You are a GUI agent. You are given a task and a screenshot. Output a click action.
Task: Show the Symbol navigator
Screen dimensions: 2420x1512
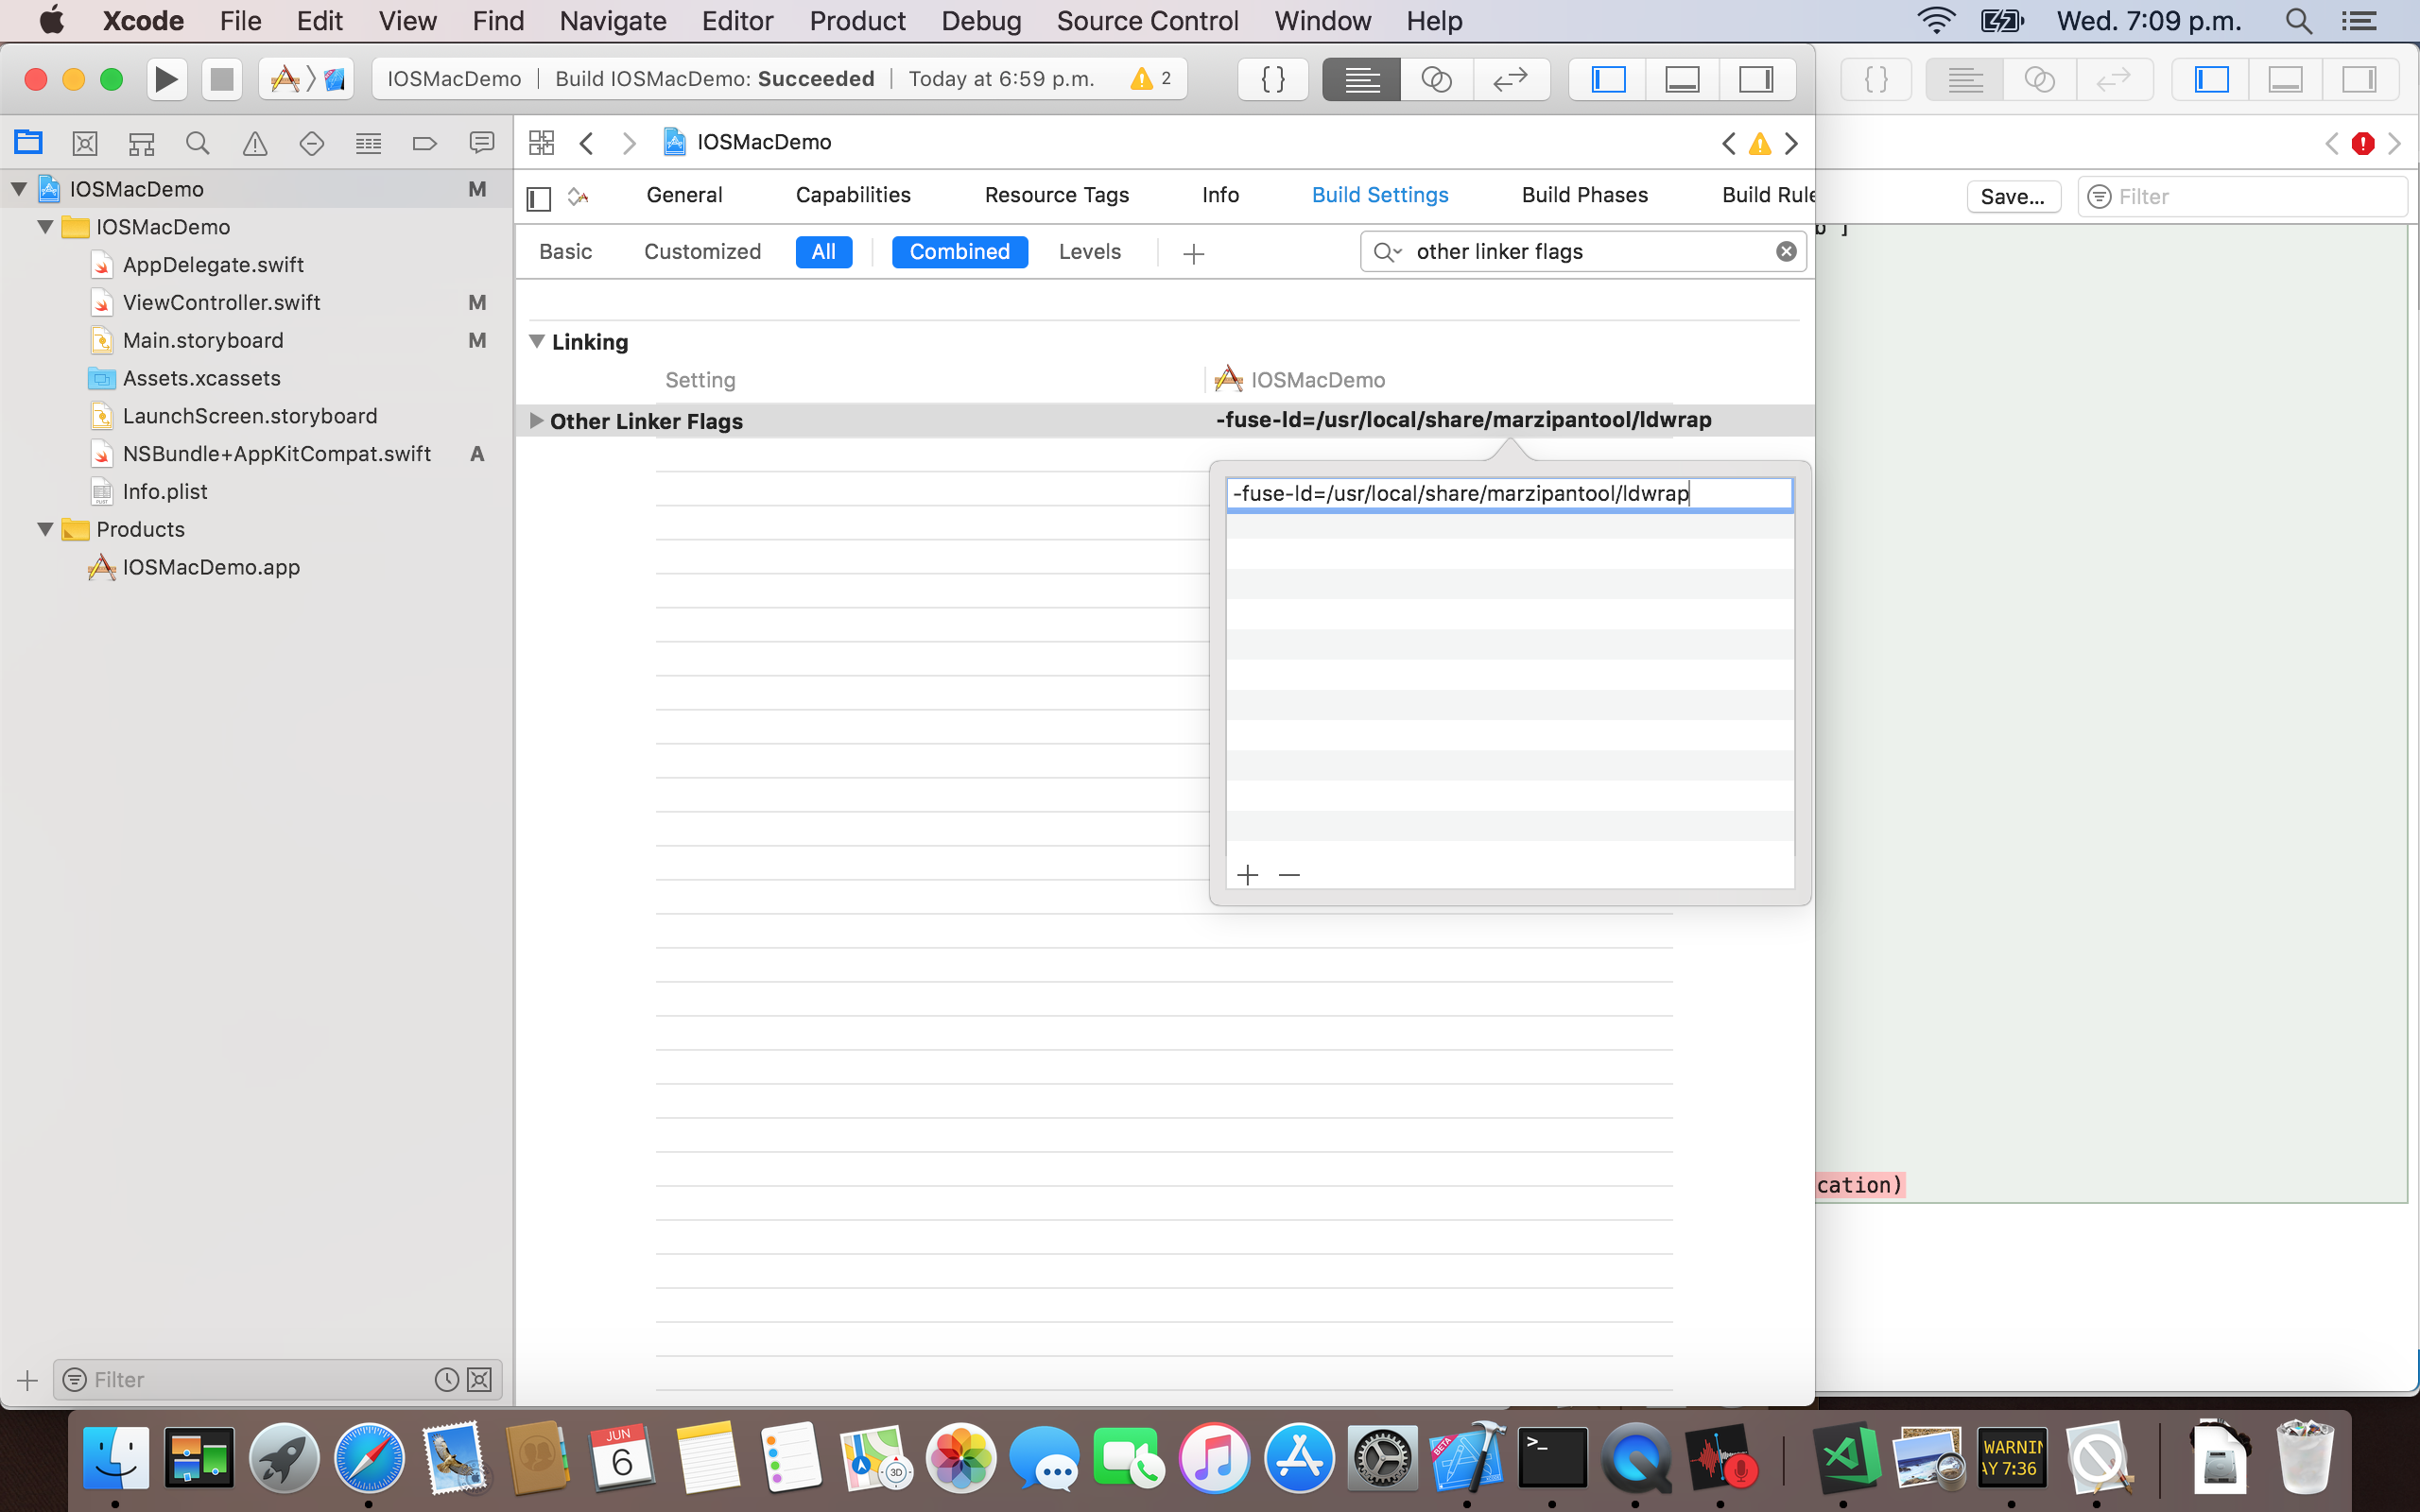coord(141,143)
